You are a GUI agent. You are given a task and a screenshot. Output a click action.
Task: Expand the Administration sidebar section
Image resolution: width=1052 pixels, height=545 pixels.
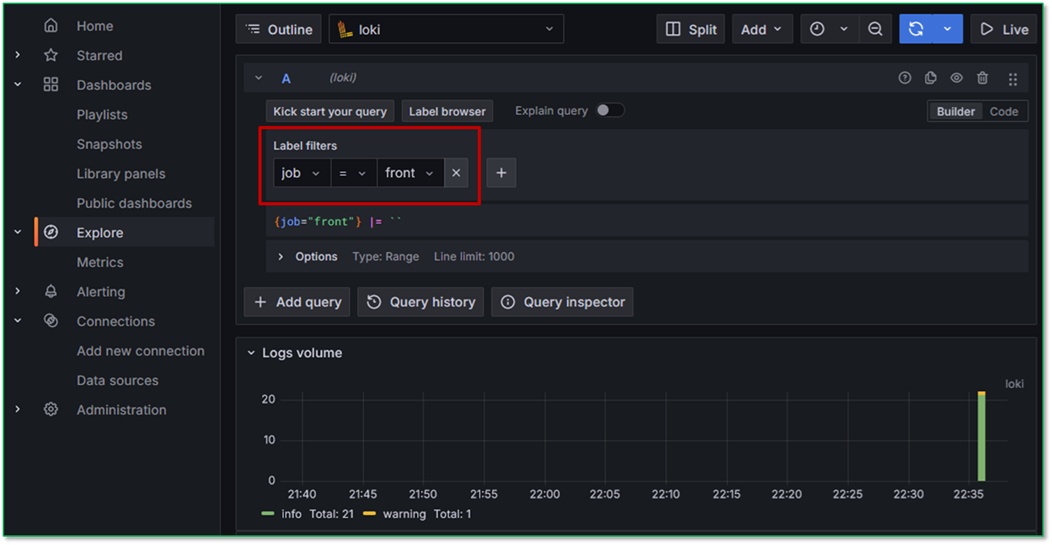click(18, 410)
